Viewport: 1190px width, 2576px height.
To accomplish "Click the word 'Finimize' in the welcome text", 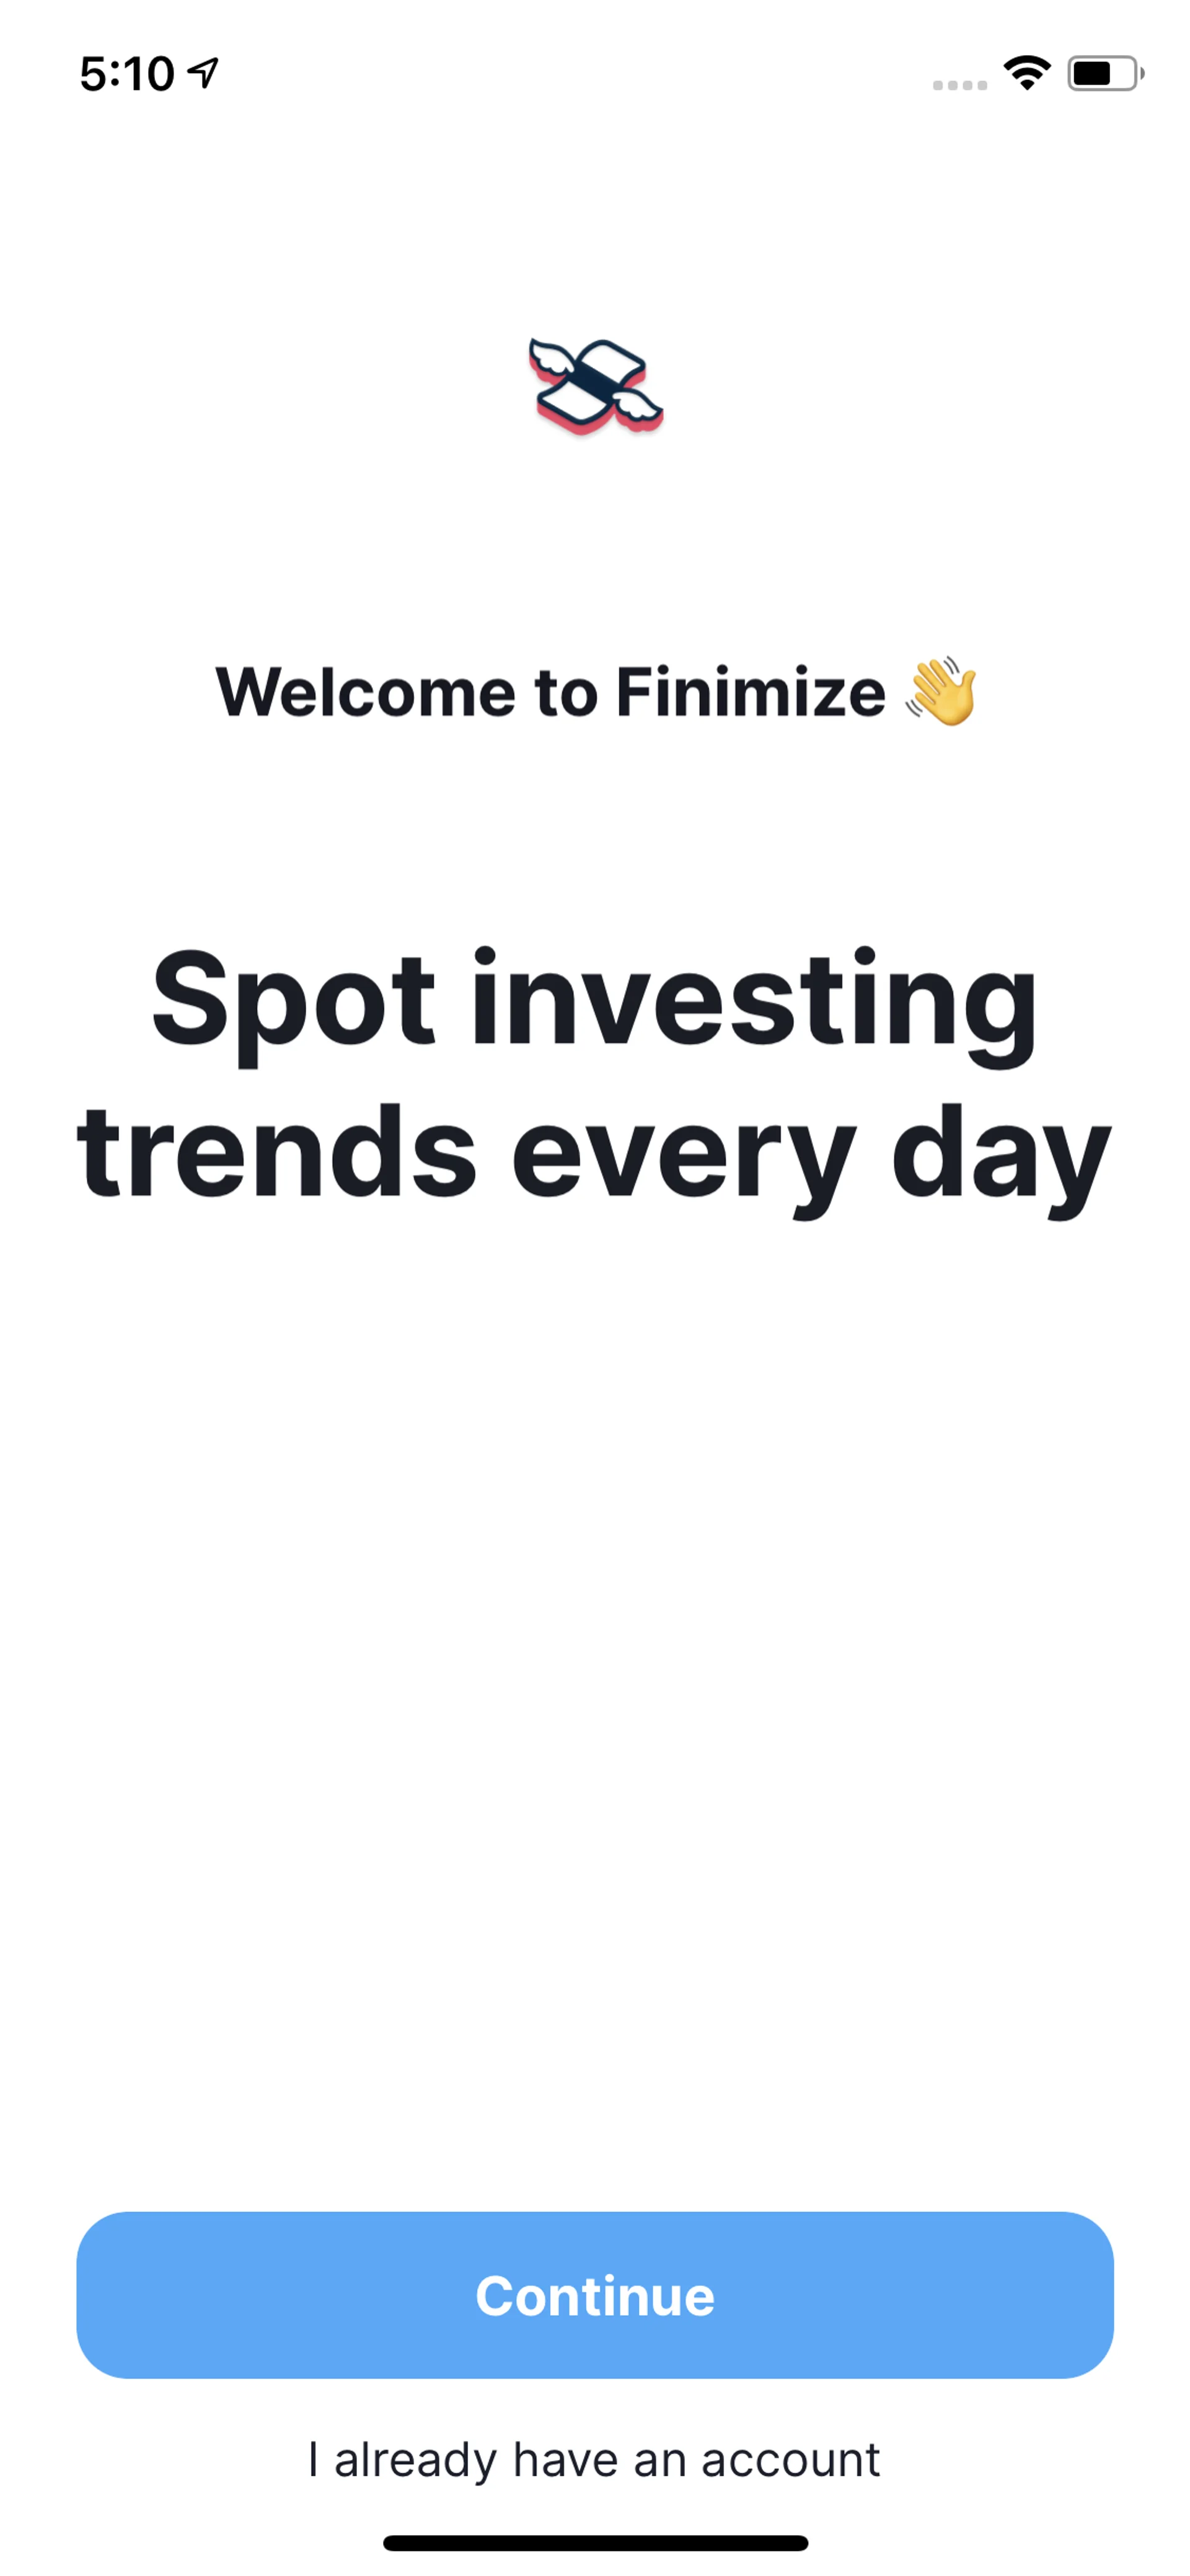I will (x=750, y=692).
